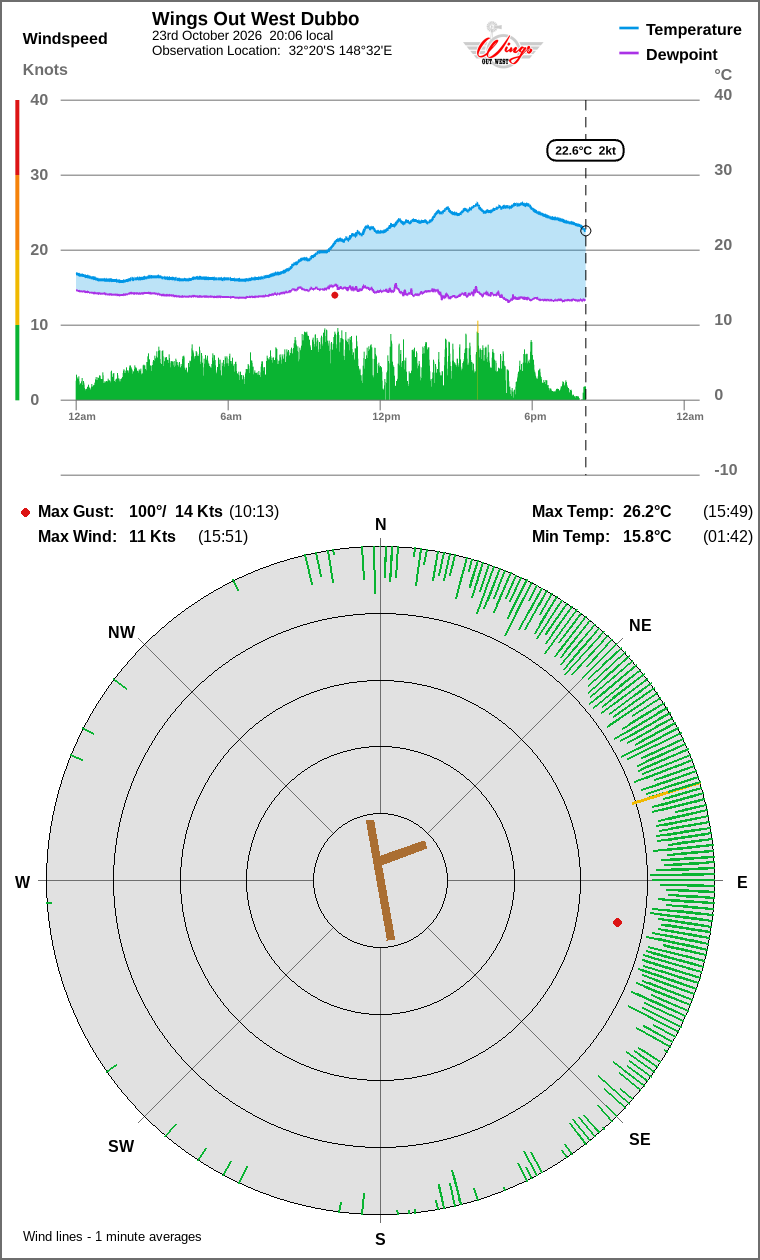760x1260 pixels.
Task: Click the compass 'SW' label
Action: click(x=121, y=1147)
